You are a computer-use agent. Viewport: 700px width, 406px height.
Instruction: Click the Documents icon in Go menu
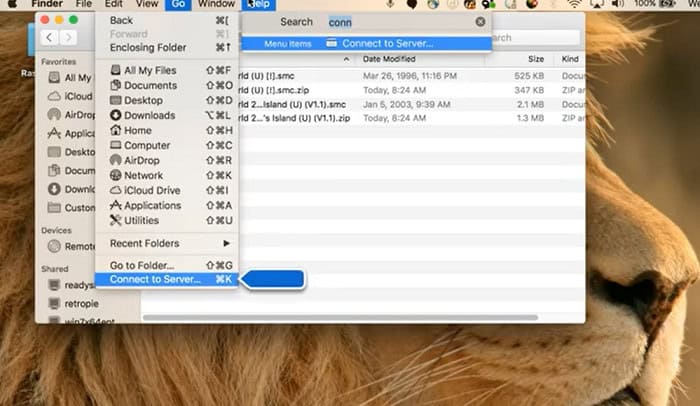point(116,85)
